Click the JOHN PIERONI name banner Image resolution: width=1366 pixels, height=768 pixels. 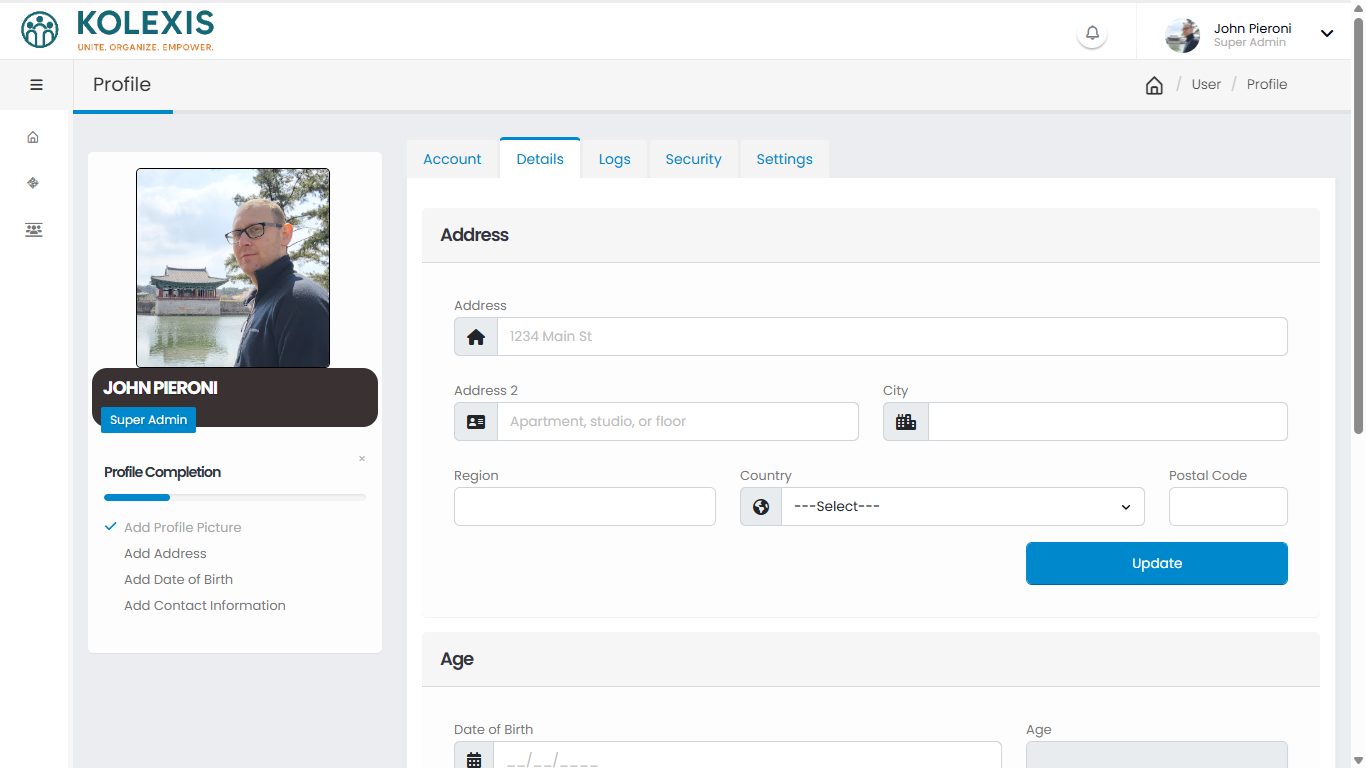click(x=235, y=397)
